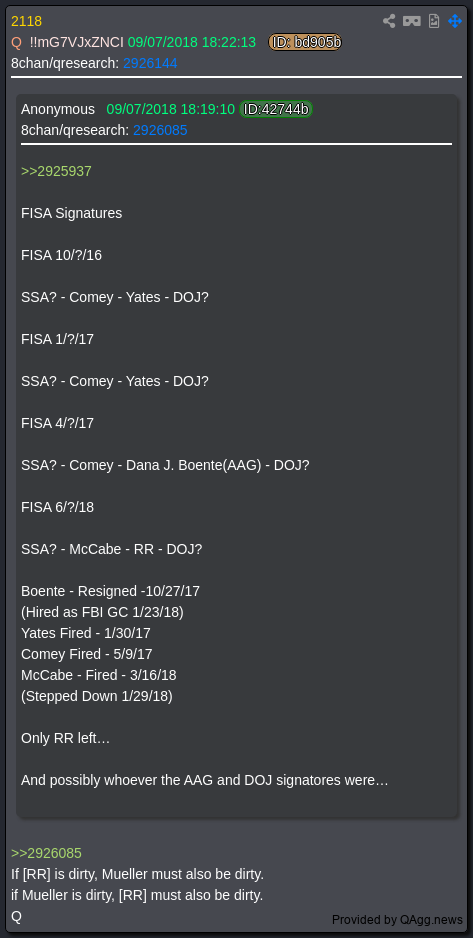Screen dimensions: 473x938
Task: Click the green ID:42744b badge
Action: coord(276,109)
